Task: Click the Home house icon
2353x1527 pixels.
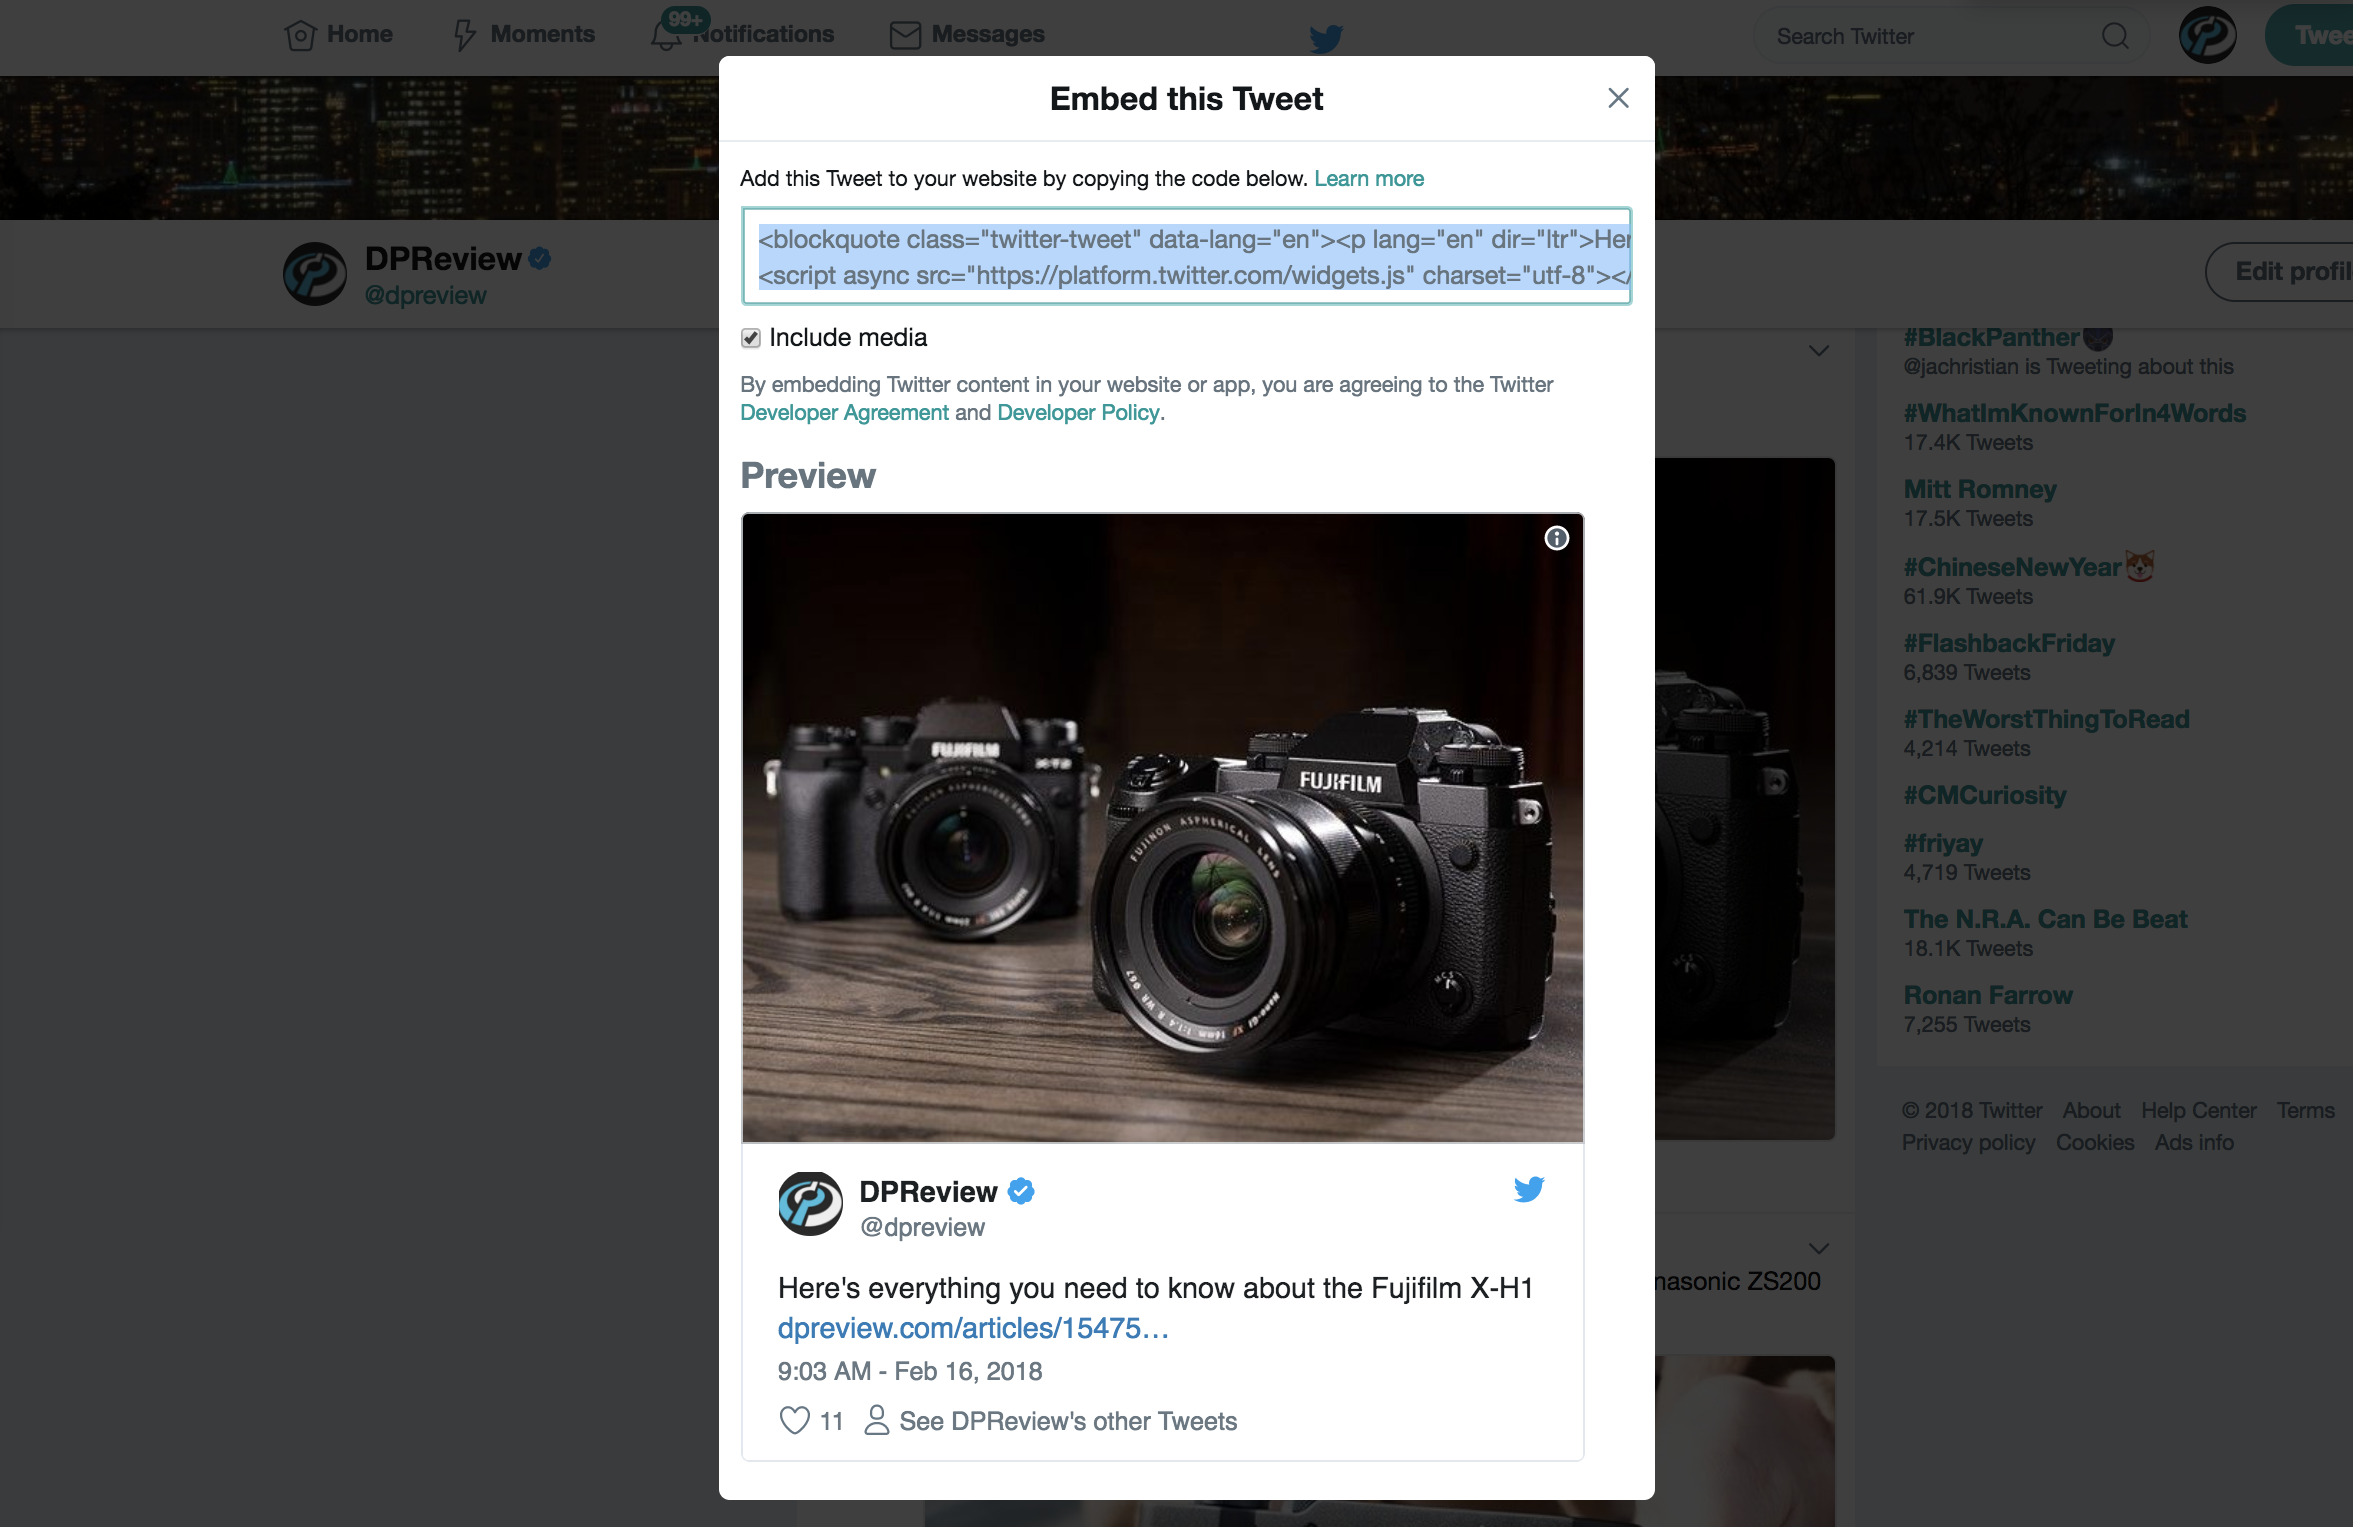Action: [300, 35]
